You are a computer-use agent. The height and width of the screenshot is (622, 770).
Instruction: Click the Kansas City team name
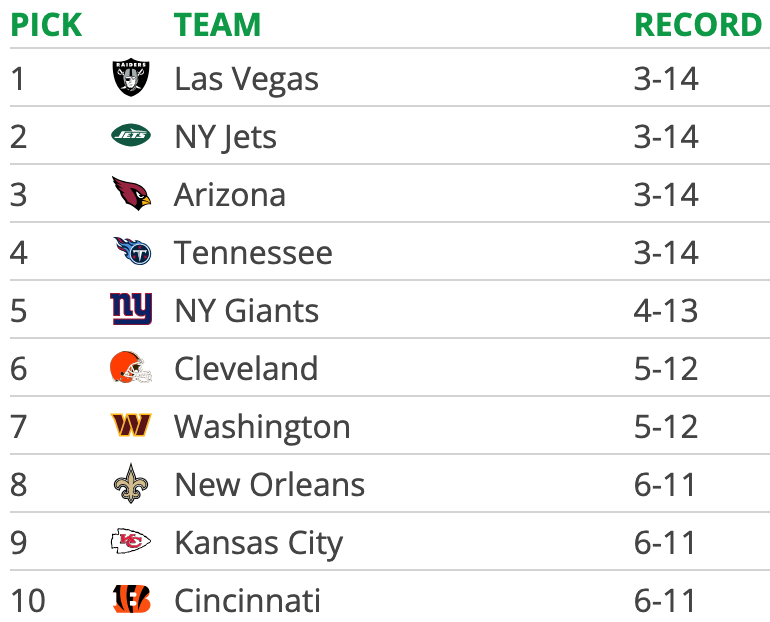(x=258, y=543)
